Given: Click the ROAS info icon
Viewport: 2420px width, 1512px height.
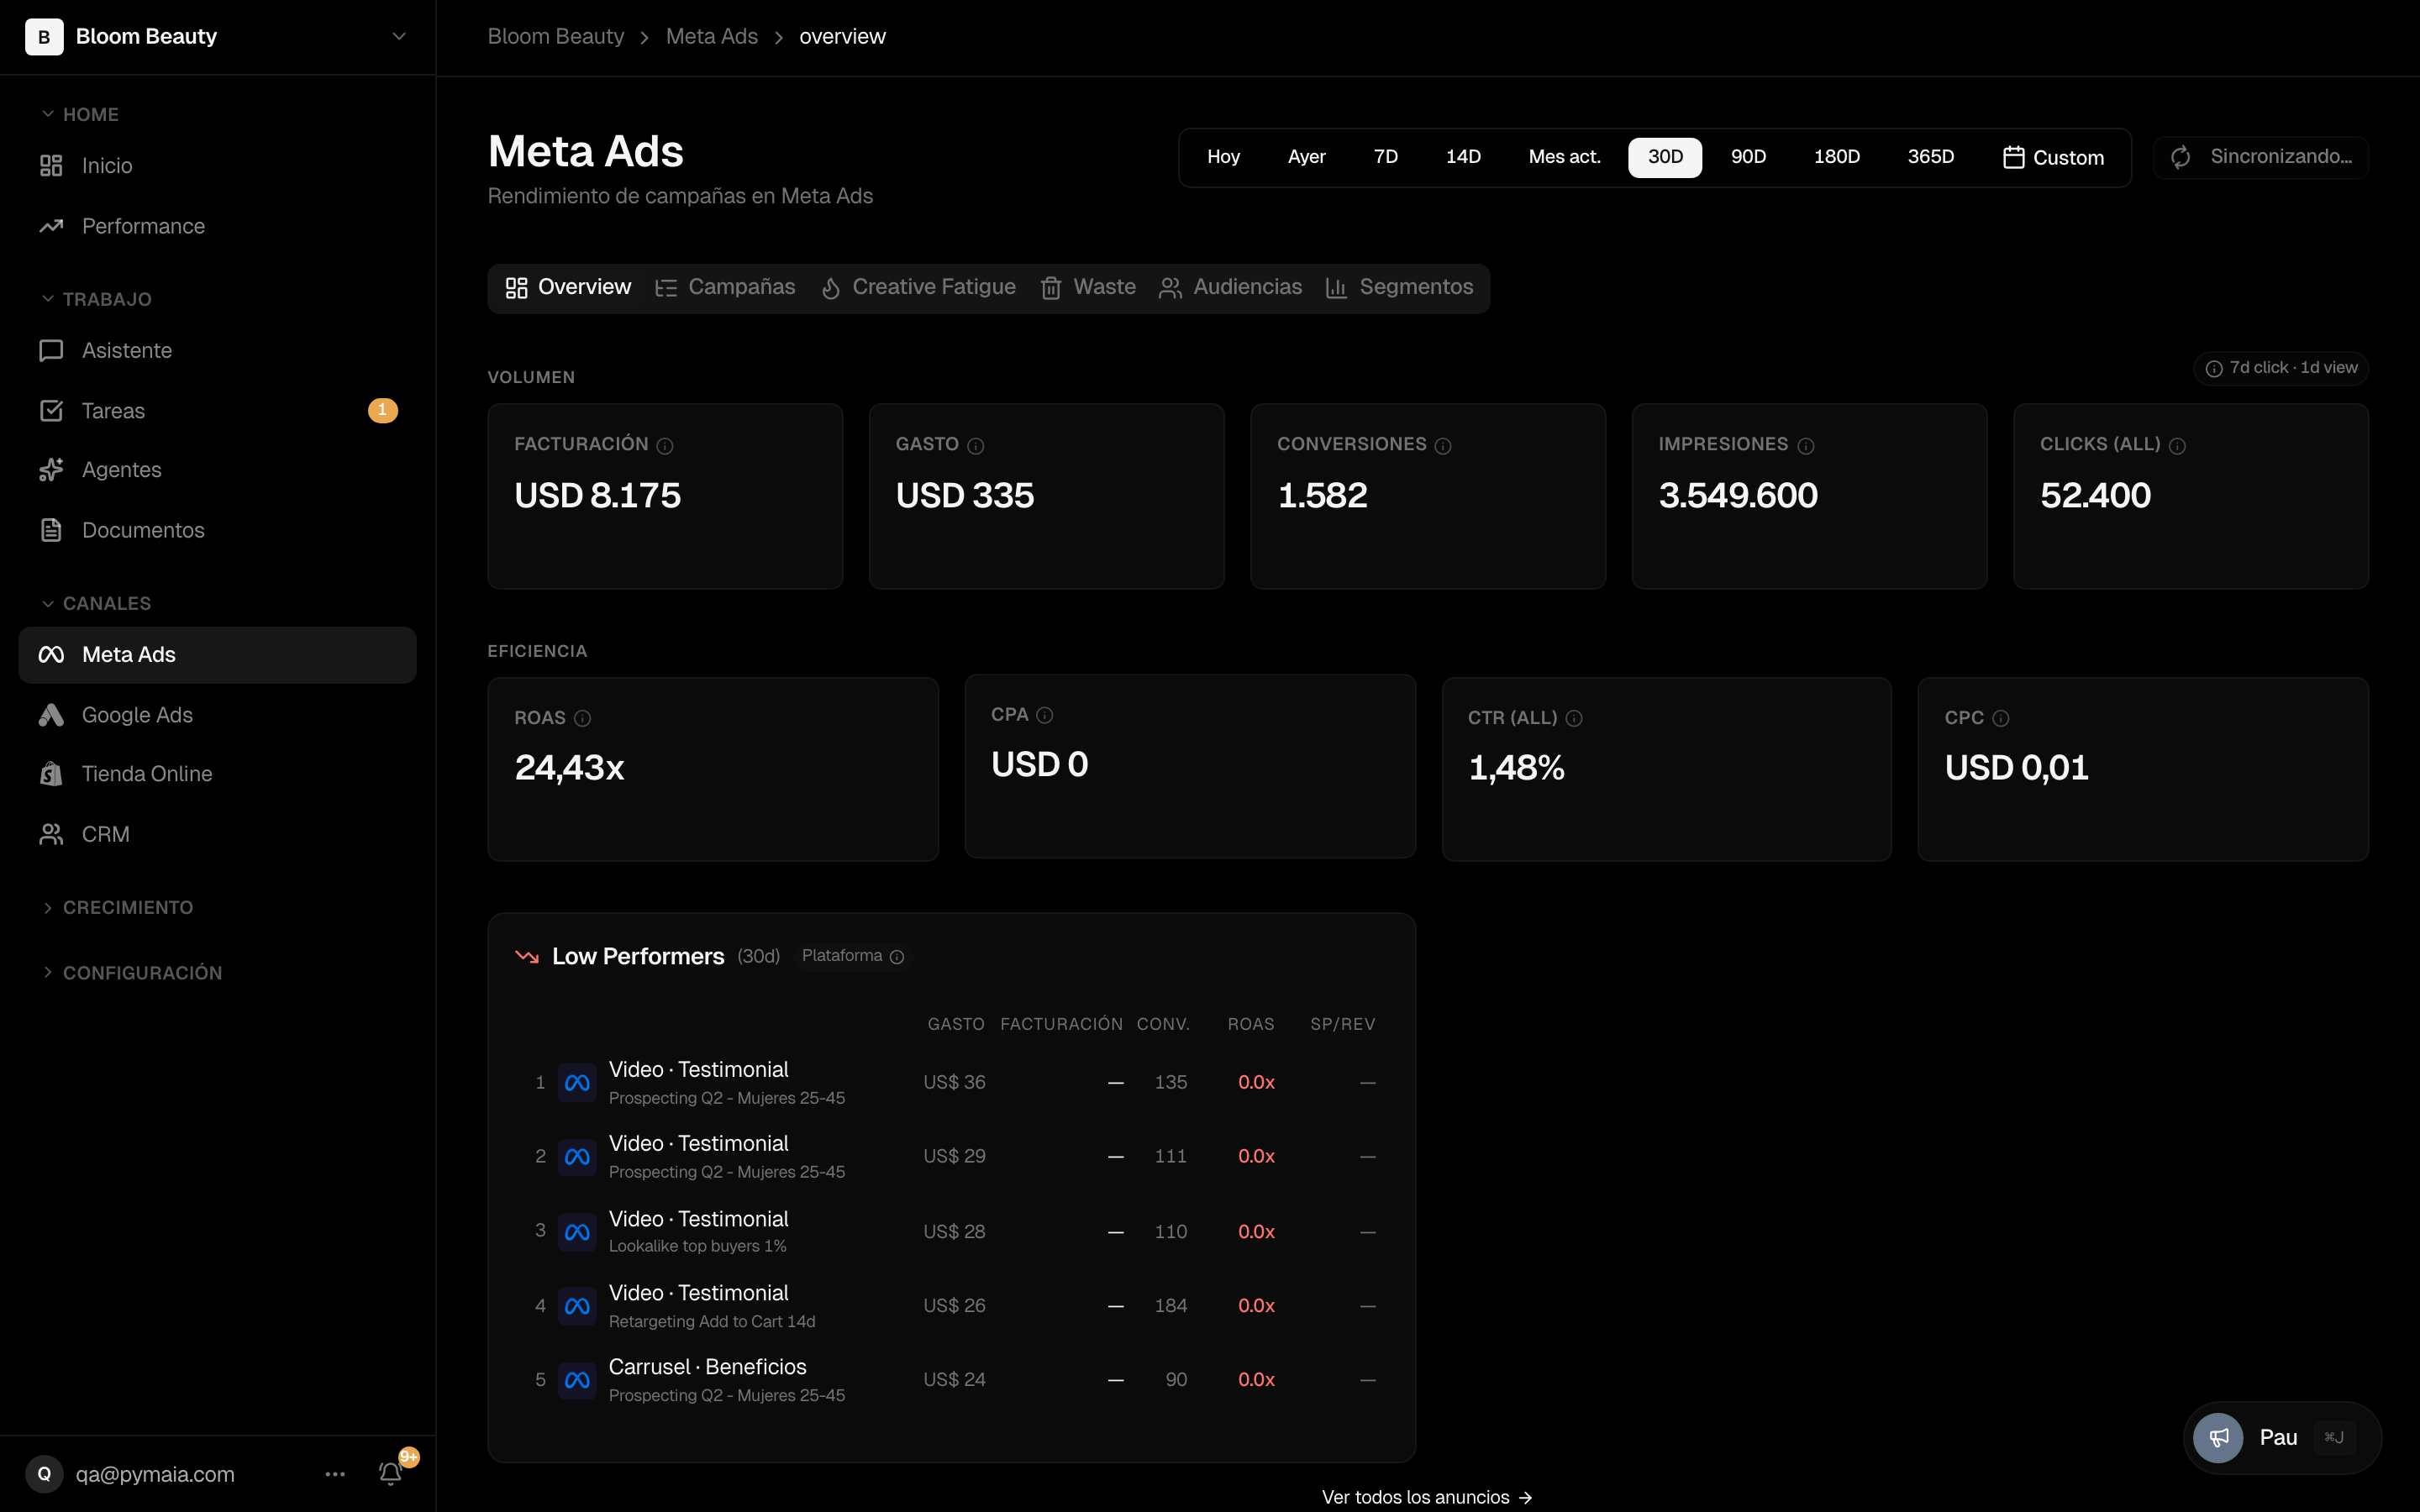Looking at the screenshot, I should click(x=583, y=719).
